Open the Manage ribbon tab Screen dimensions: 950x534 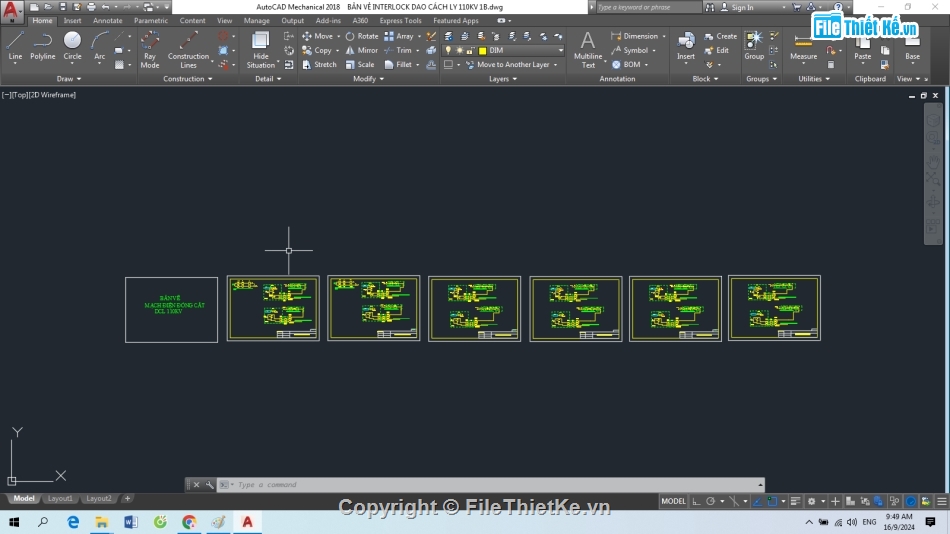tap(256, 21)
